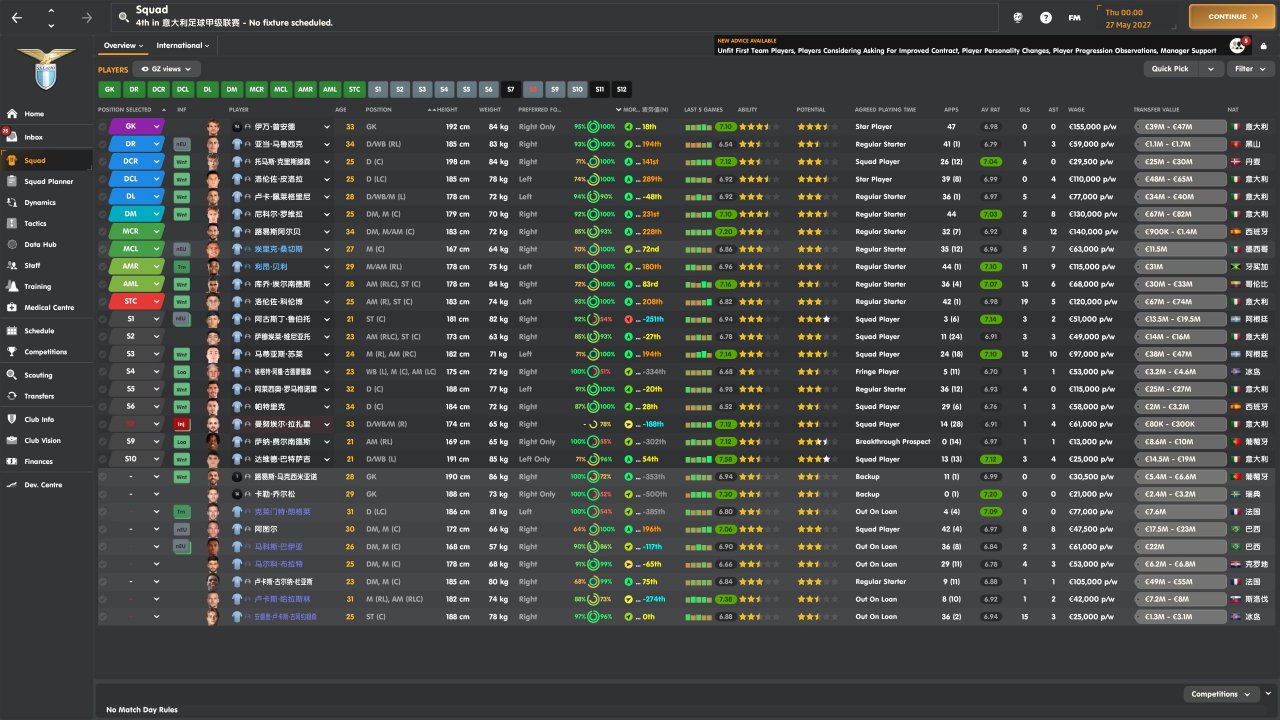Click the staff advice avatar icon
1280x720 pixels.
click(1237, 46)
